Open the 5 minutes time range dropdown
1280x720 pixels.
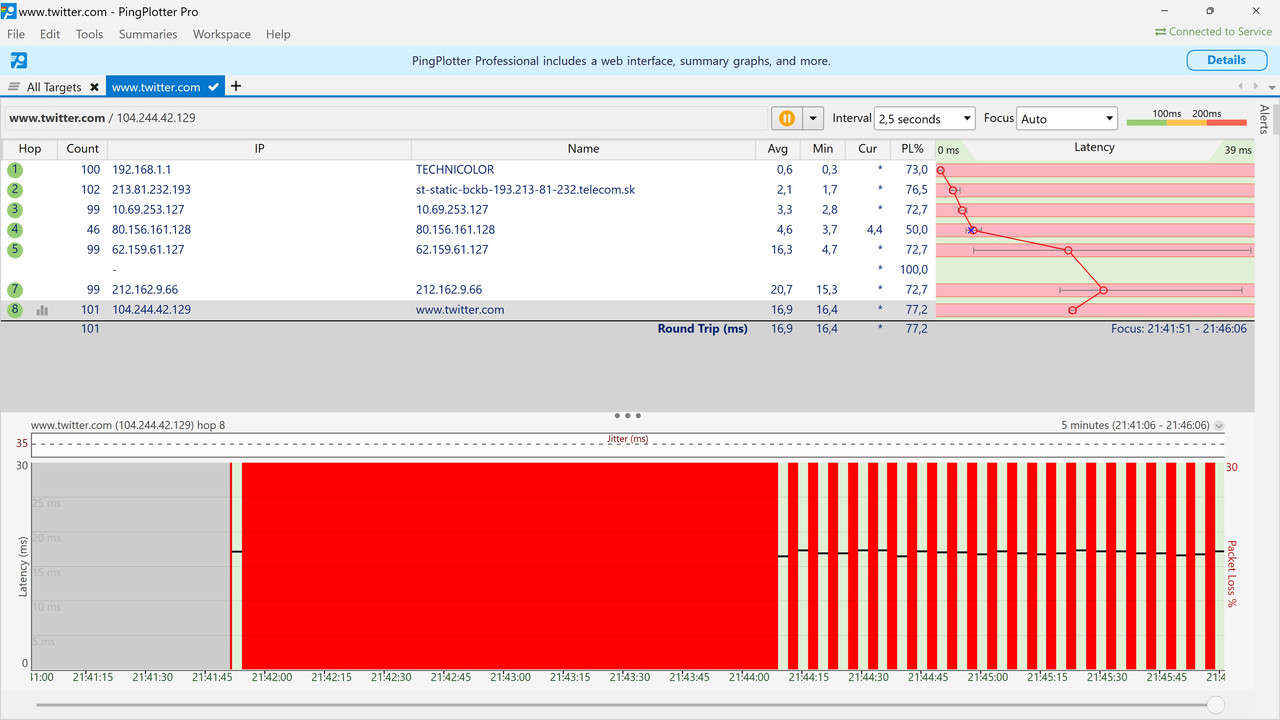click(1218, 426)
